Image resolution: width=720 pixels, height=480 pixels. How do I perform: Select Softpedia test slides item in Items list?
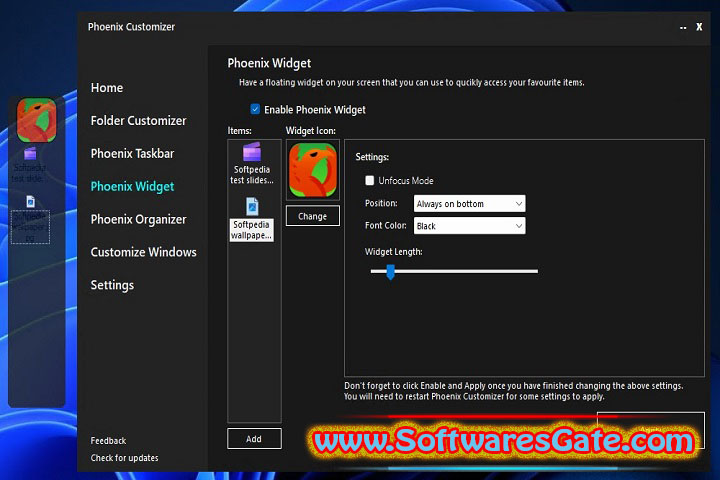252,164
